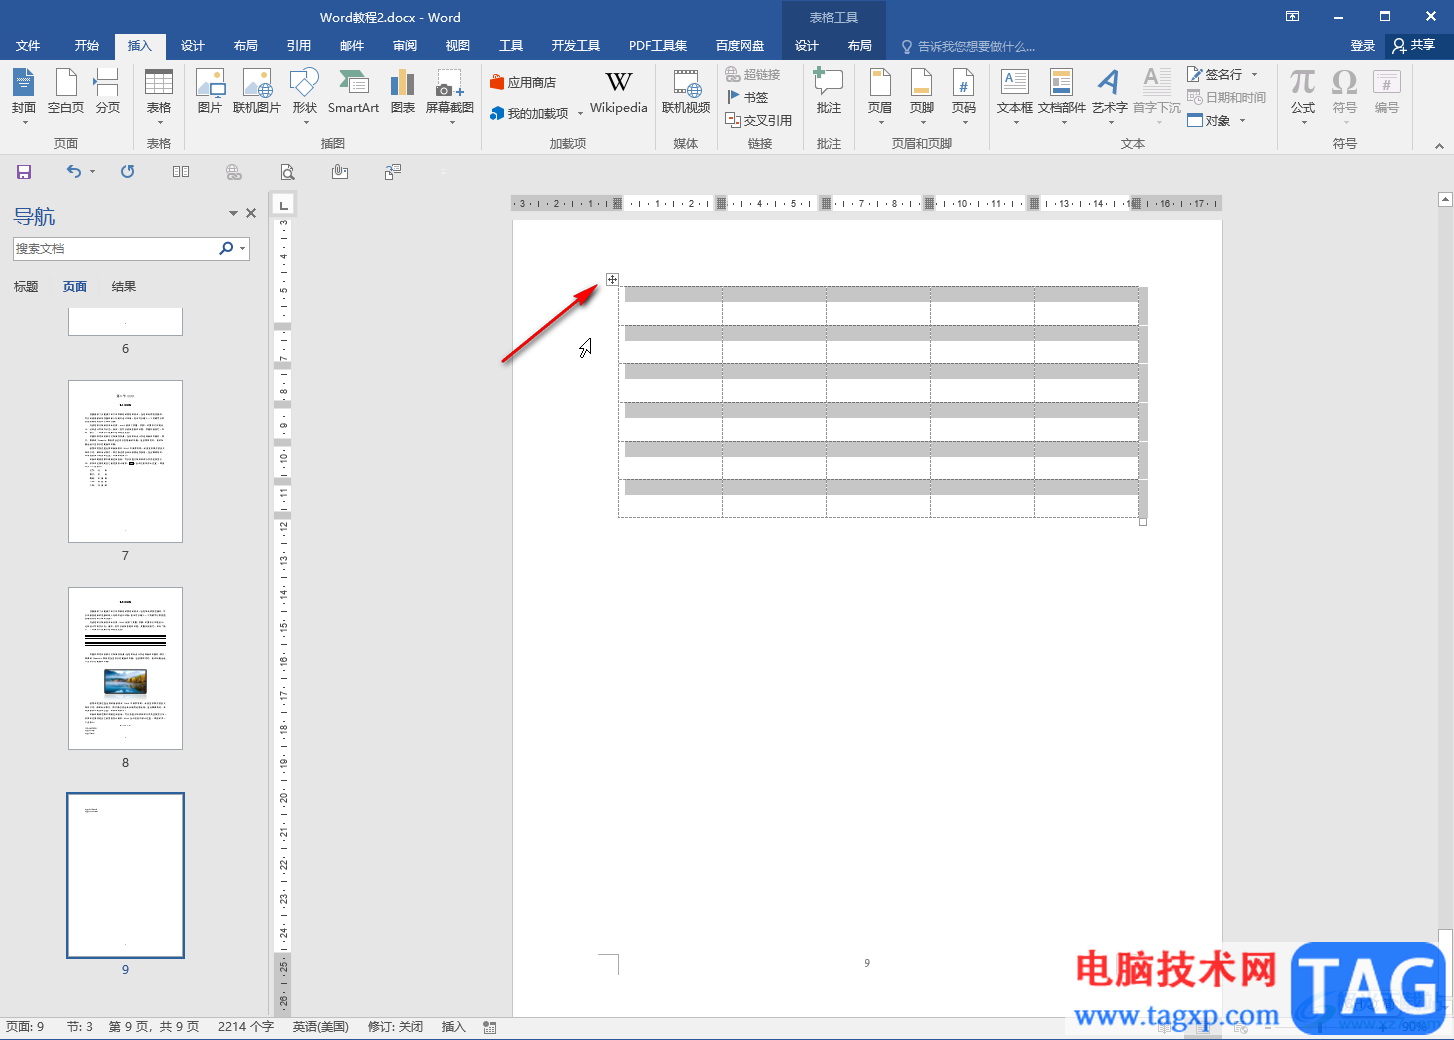1454x1040 pixels.
Task: Insert a chart (图表)
Action: pos(403,92)
